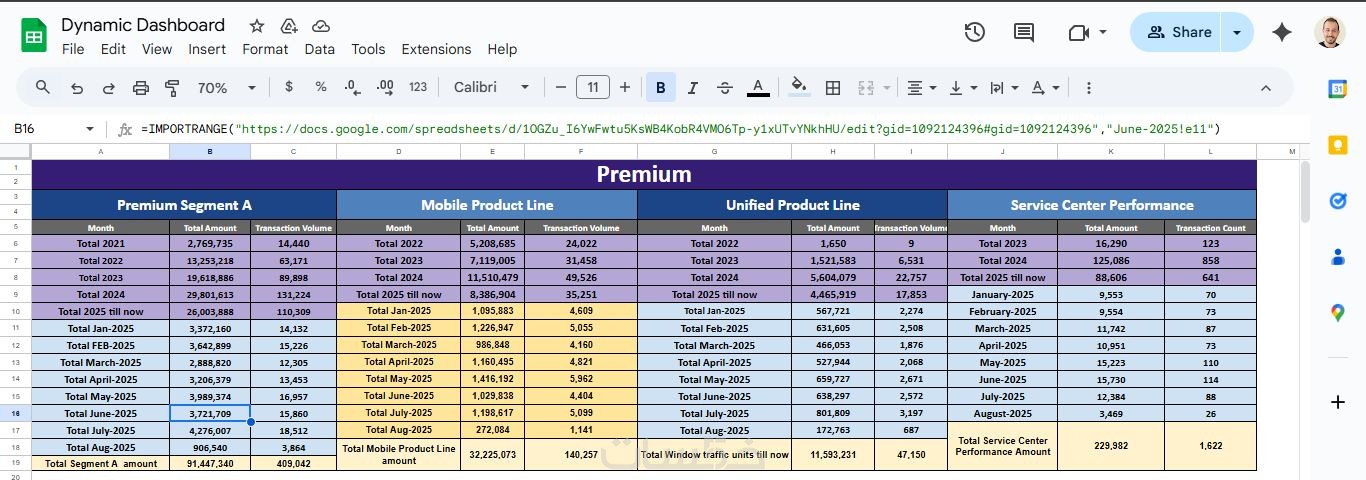The height and width of the screenshot is (480, 1366).
Task: Open version history clock icon
Action: click(x=975, y=32)
